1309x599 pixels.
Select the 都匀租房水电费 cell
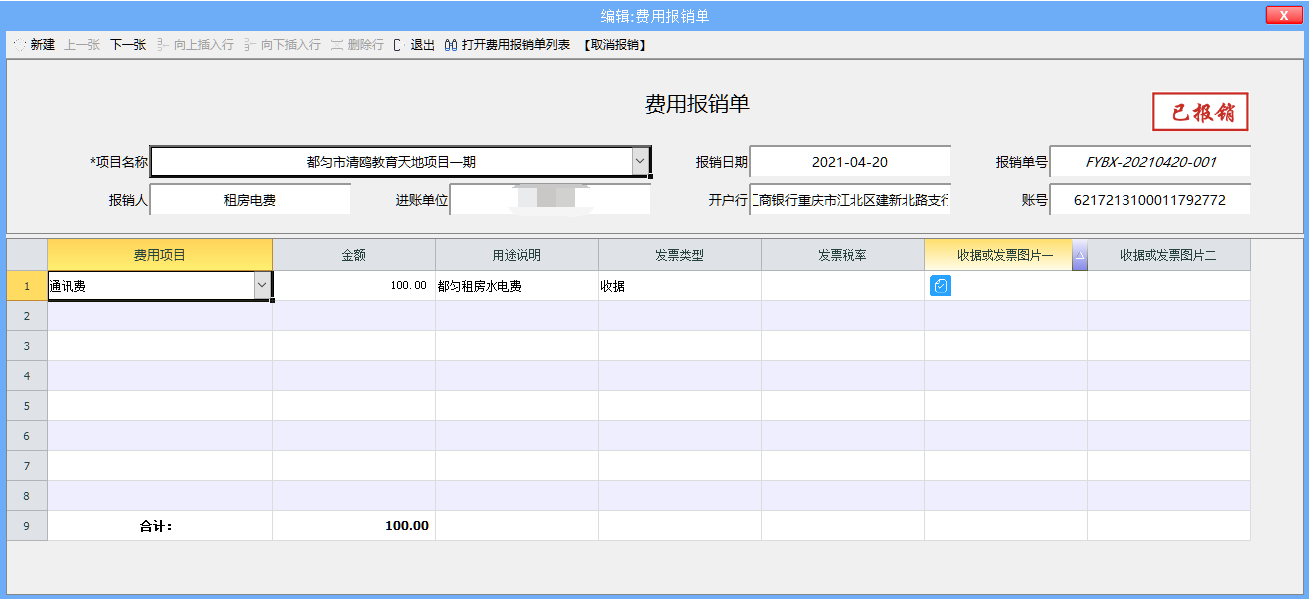click(x=517, y=286)
